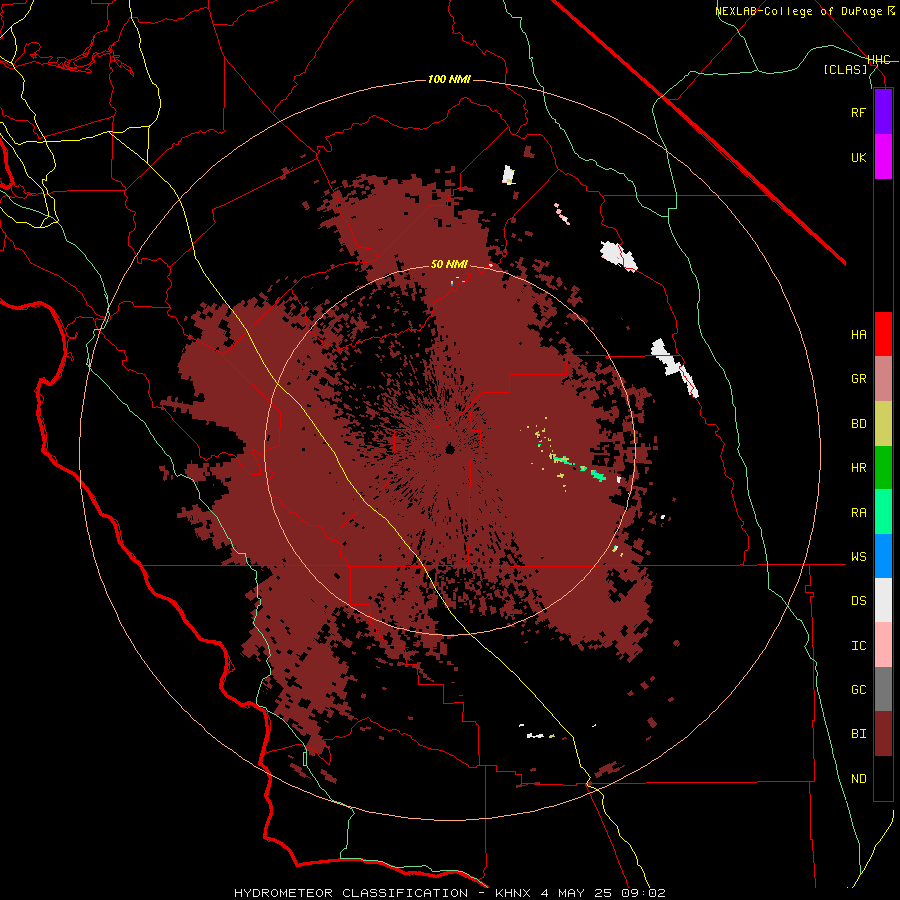Click the BD yellow legend swatch
900x900 pixels.
[883, 424]
